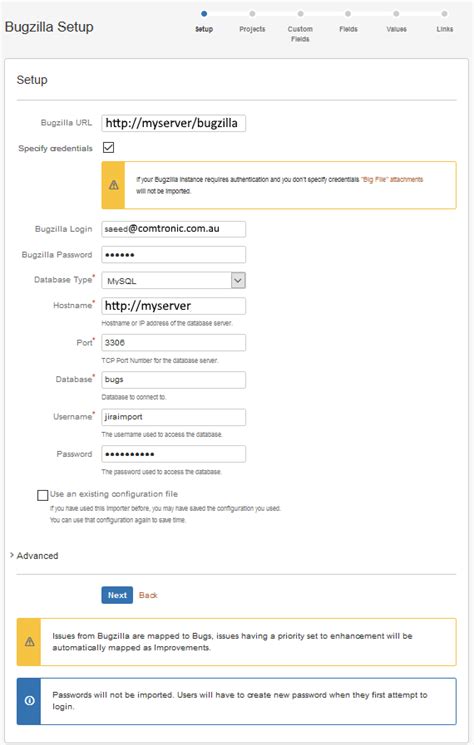Viewport: 474px width, 745px height.
Task: Click the Links step progress dot
Action: [x=444, y=14]
